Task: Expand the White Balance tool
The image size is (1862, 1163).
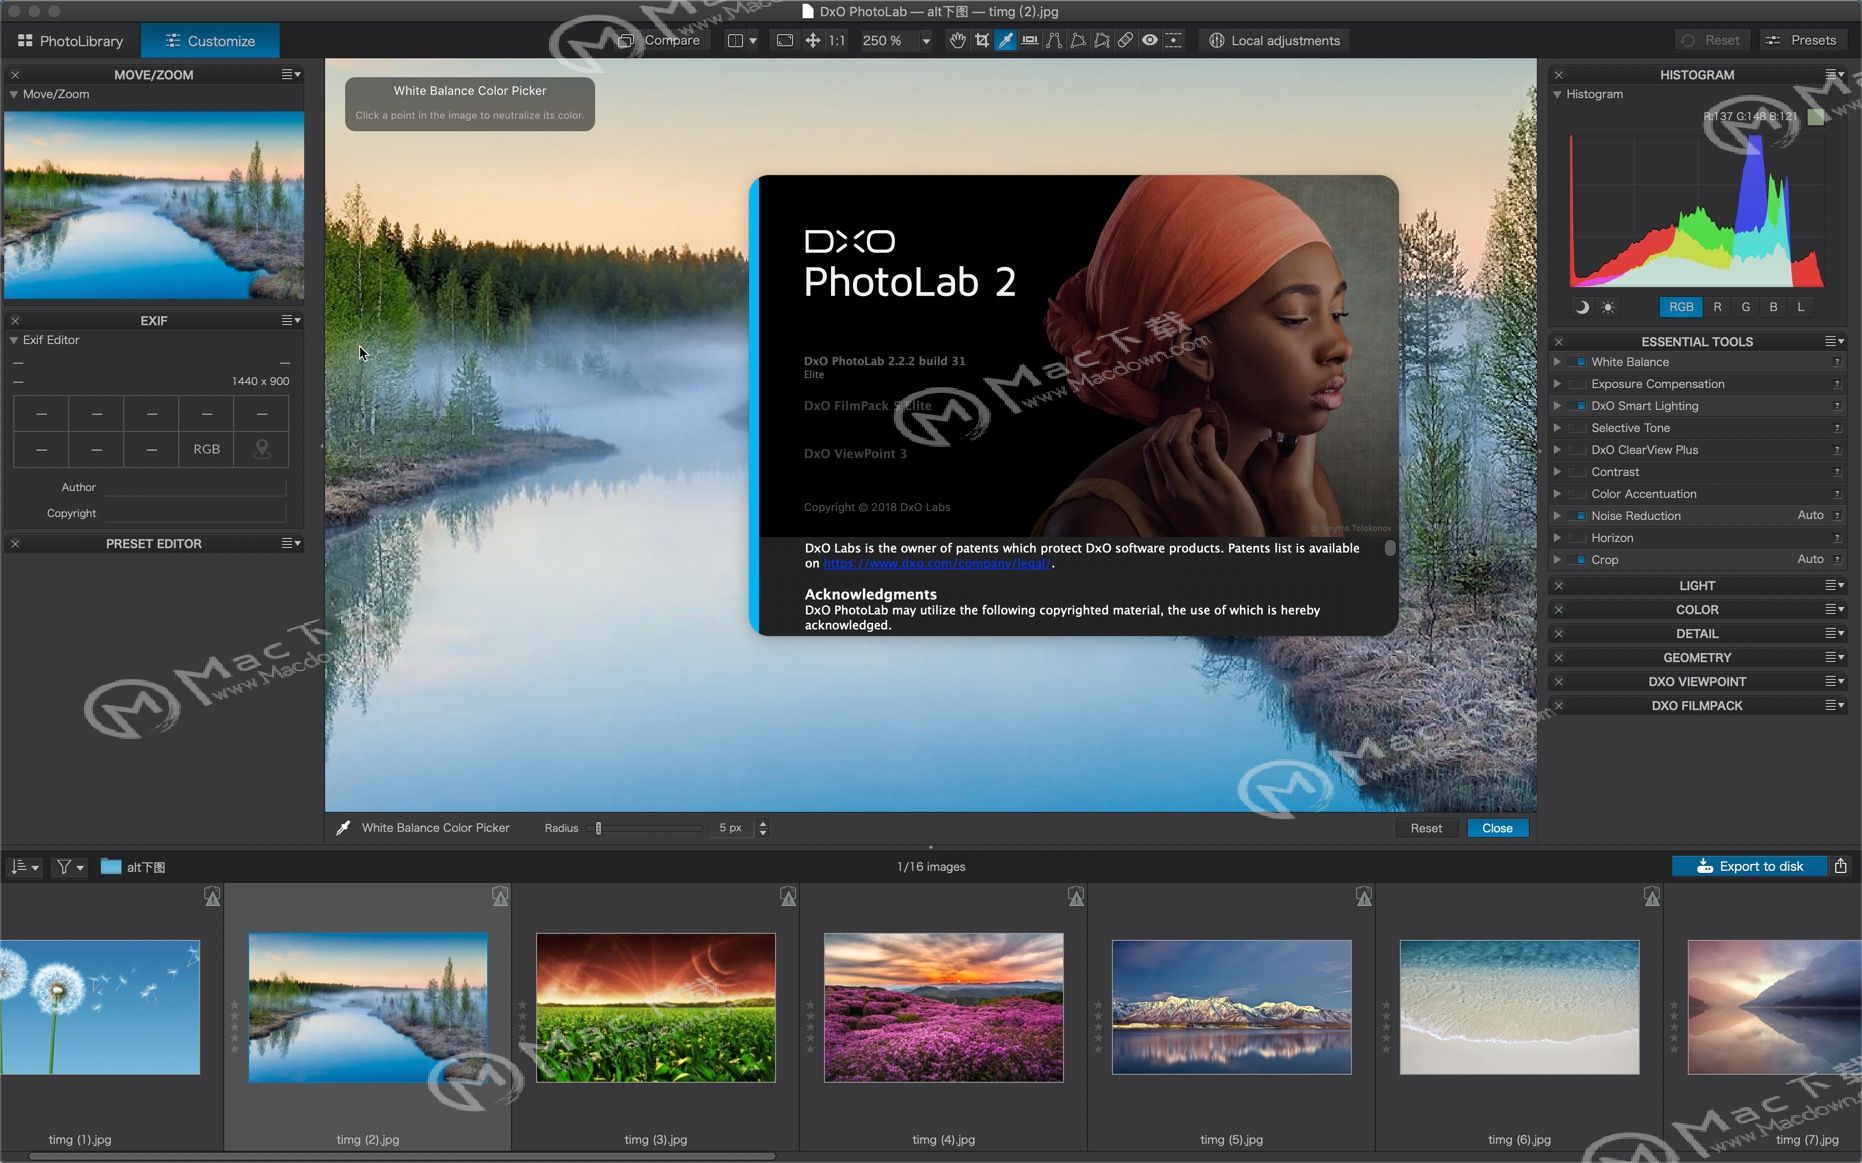Action: tap(1557, 362)
